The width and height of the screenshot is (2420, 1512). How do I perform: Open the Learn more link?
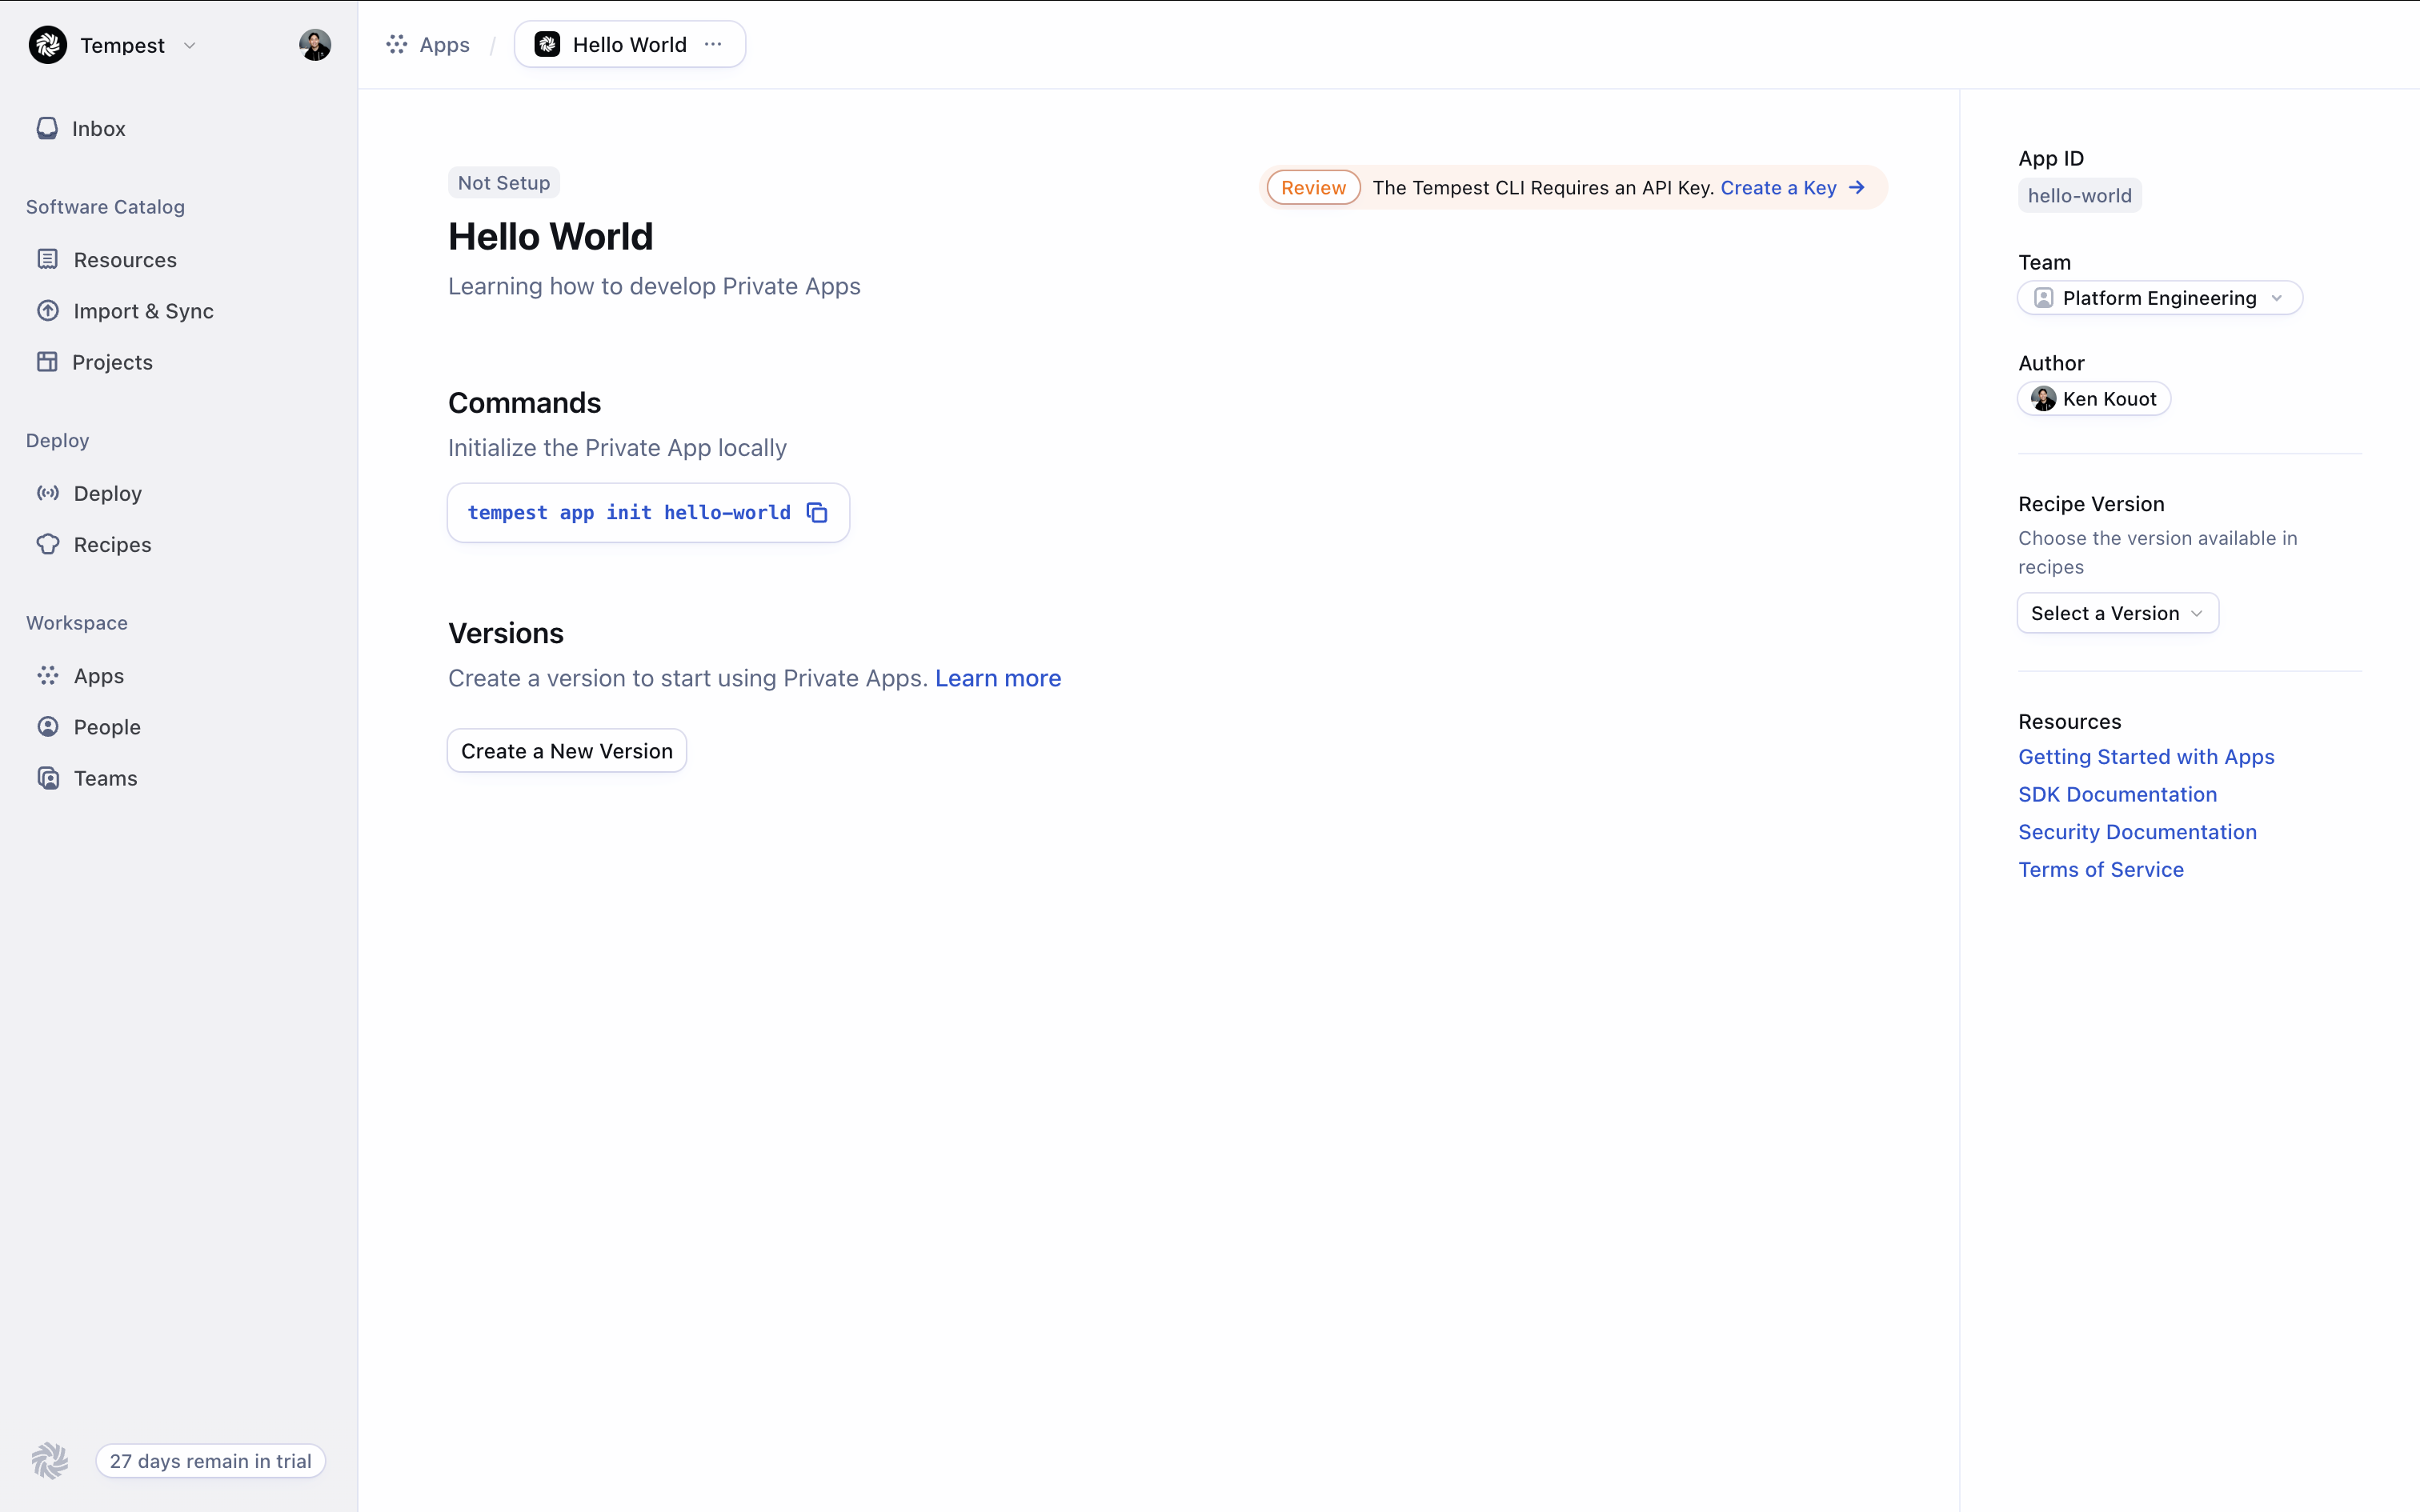(997, 678)
